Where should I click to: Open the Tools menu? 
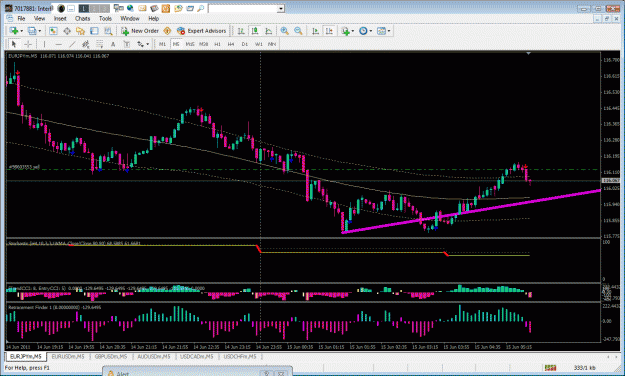click(x=105, y=18)
